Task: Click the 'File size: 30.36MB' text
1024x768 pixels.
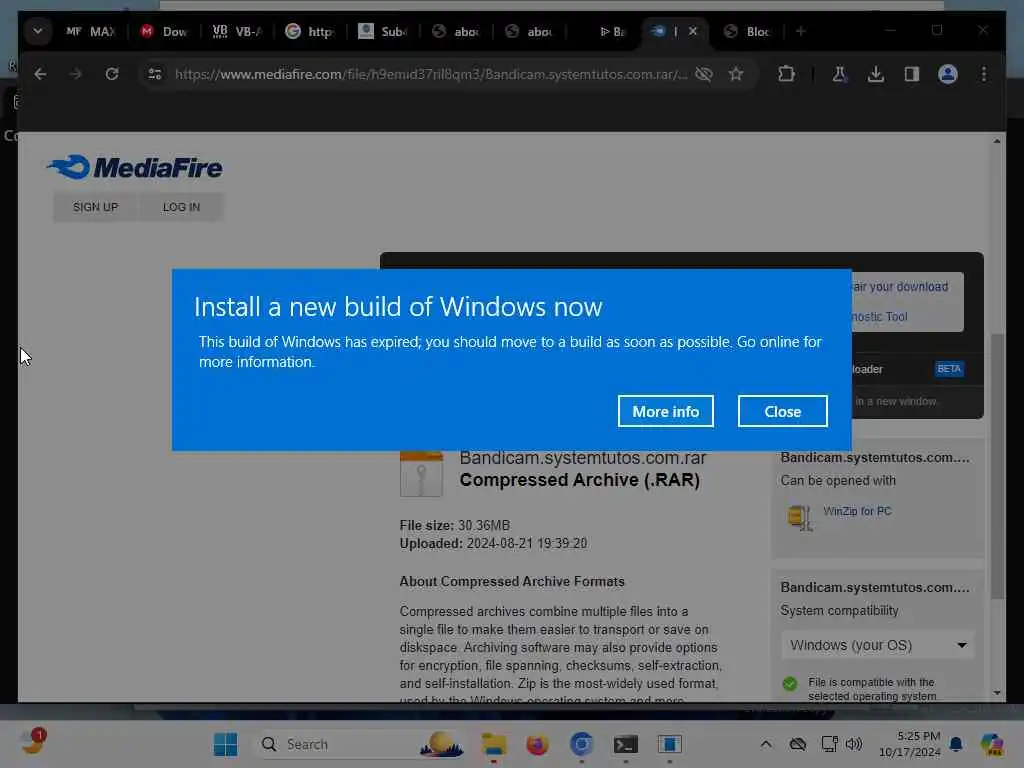Action: (455, 526)
